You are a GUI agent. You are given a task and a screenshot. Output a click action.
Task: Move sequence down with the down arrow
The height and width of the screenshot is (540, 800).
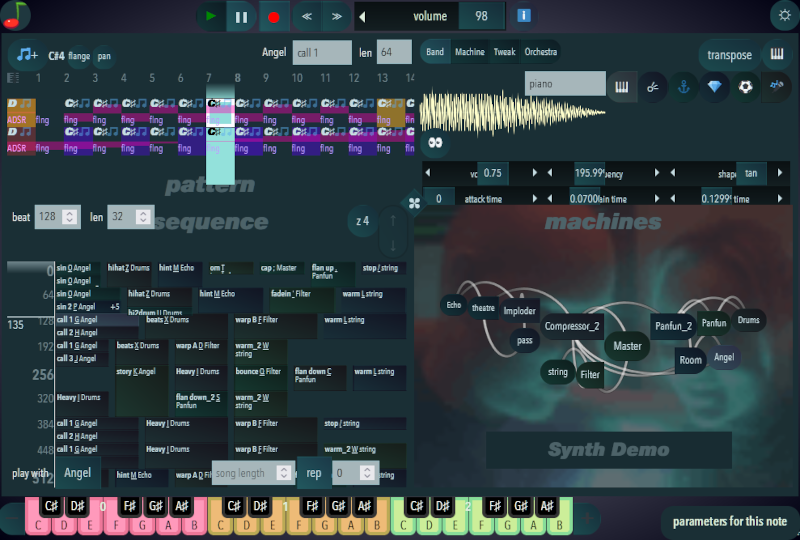pos(393,247)
